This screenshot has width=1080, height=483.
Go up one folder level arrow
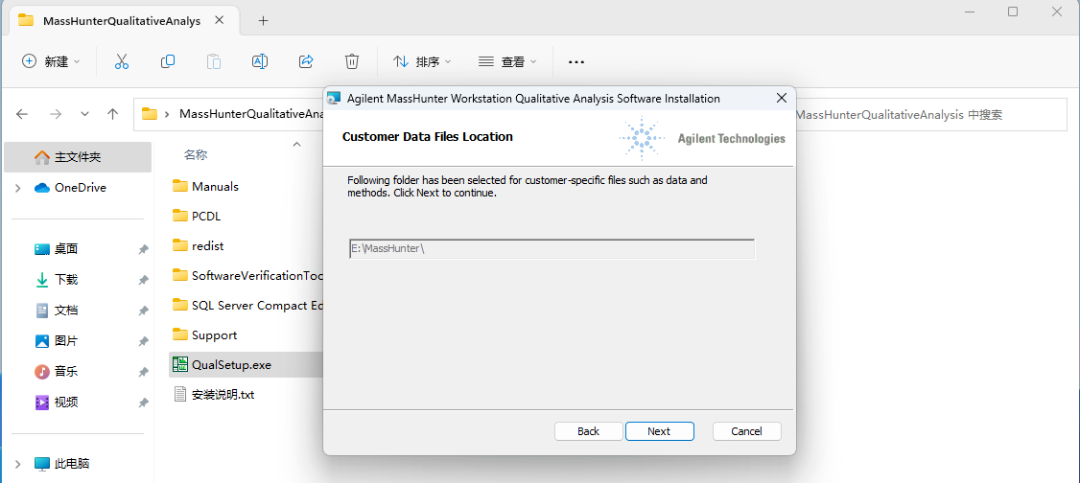113,114
